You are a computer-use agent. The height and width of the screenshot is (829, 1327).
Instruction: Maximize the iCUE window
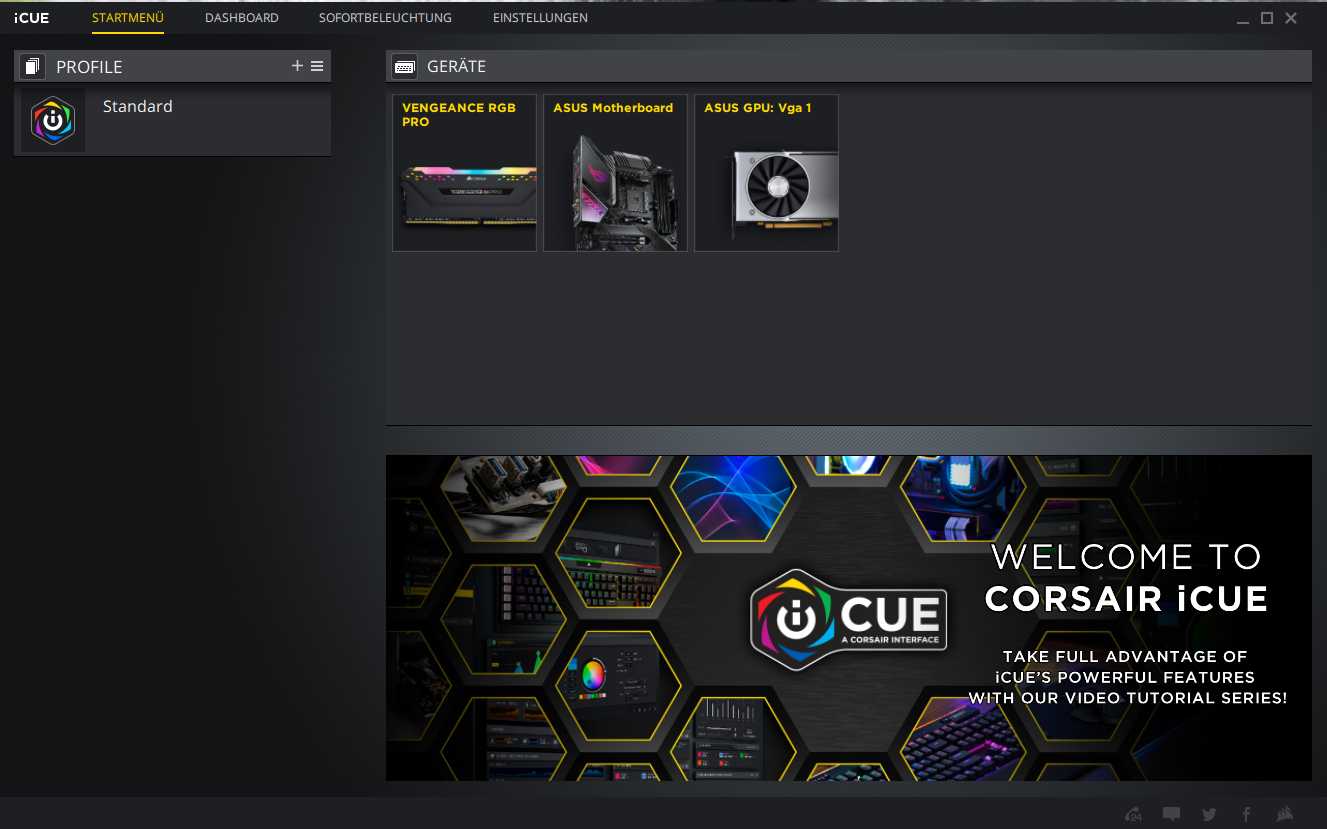(x=1267, y=18)
